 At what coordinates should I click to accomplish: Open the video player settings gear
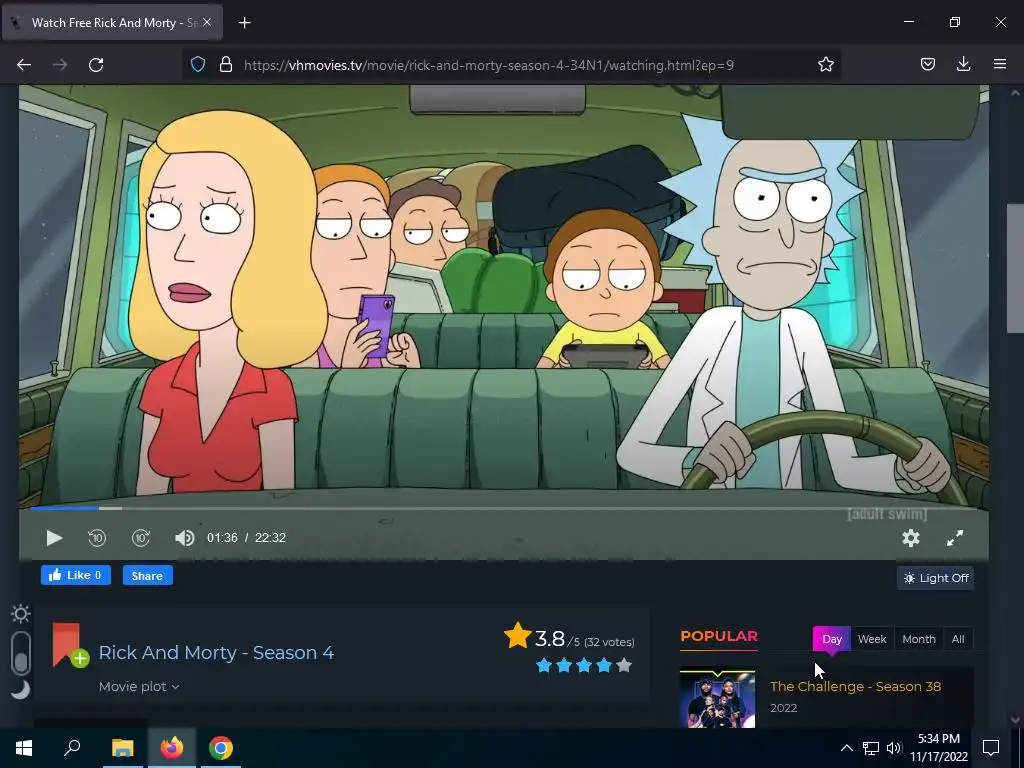pyautogui.click(x=910, y=537)
